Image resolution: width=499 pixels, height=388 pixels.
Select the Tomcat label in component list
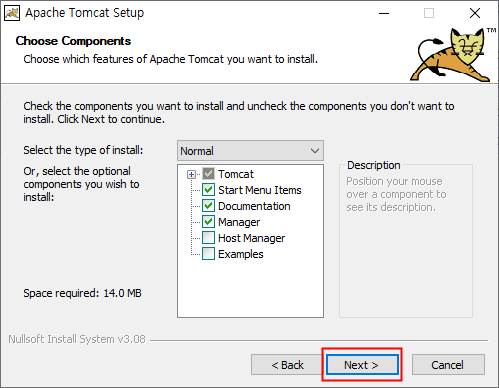[x=236, y=174]
